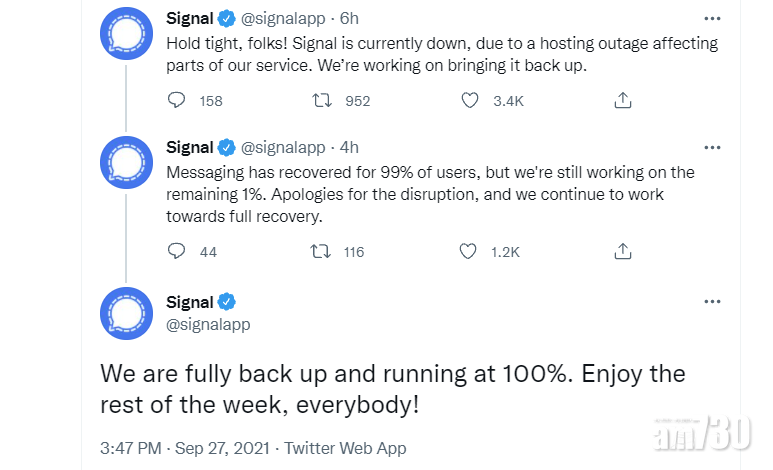The width and height of the screenshot is (773, 470).
Task: Open Signal avatar on the first tweet
Action: click(x=126, y=32)
